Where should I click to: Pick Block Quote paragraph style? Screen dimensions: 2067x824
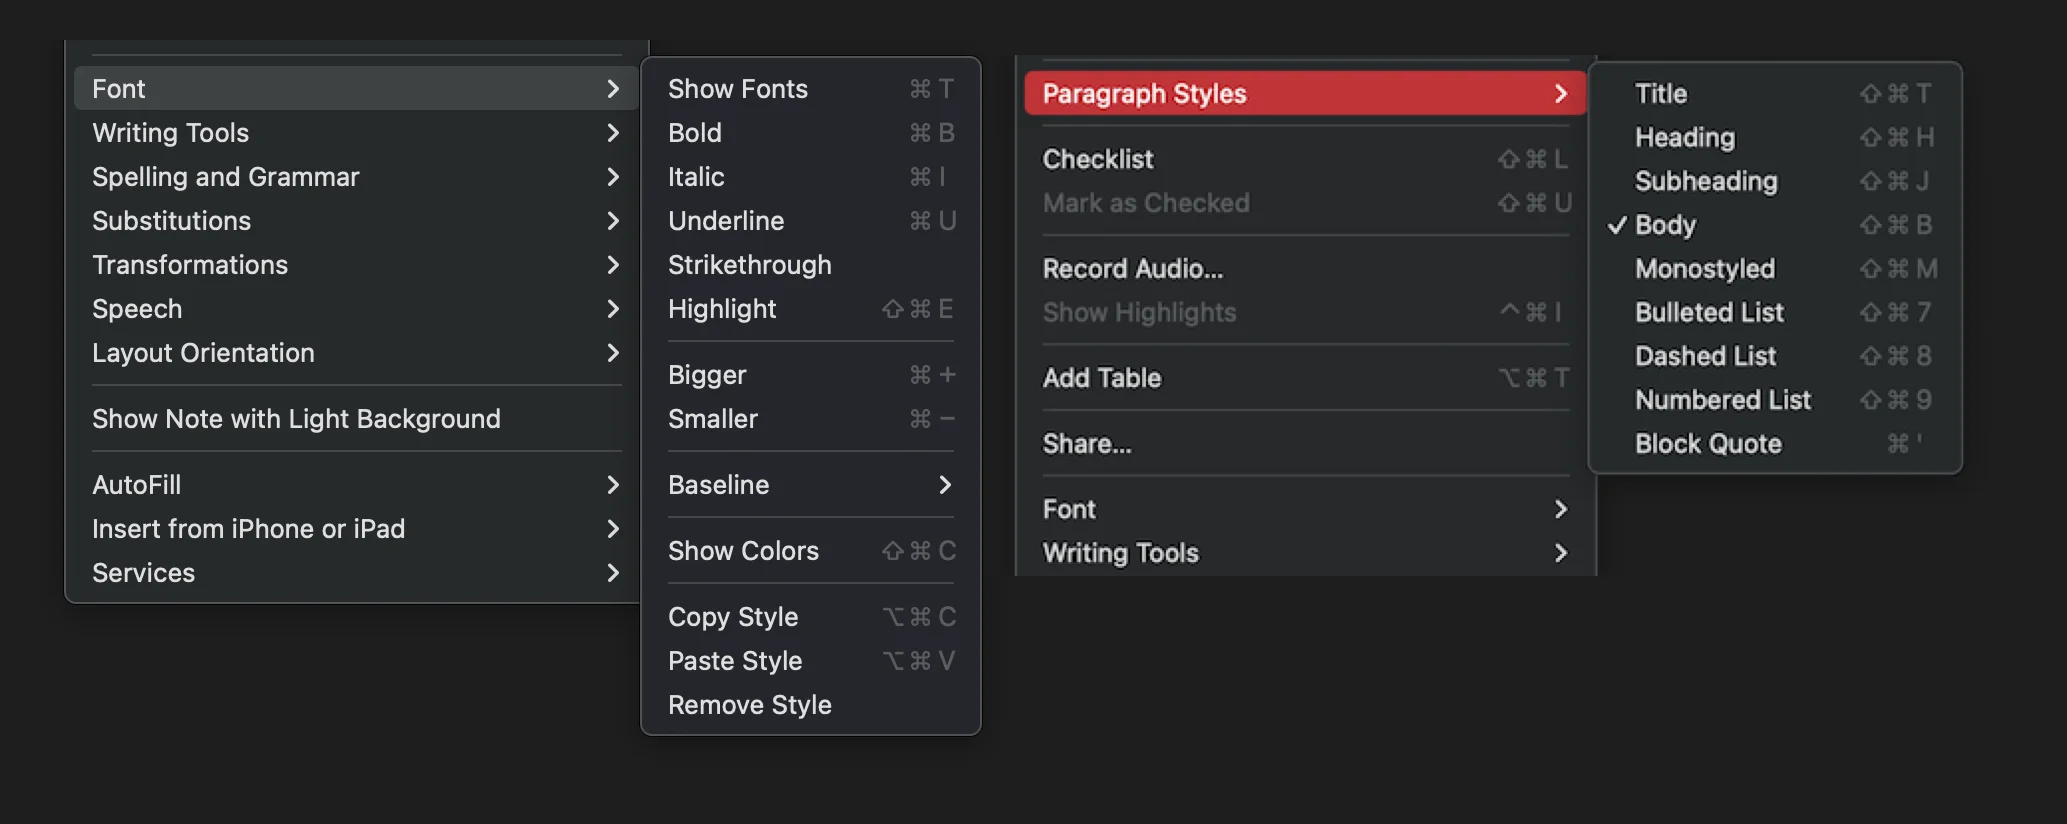(1708, 444)
